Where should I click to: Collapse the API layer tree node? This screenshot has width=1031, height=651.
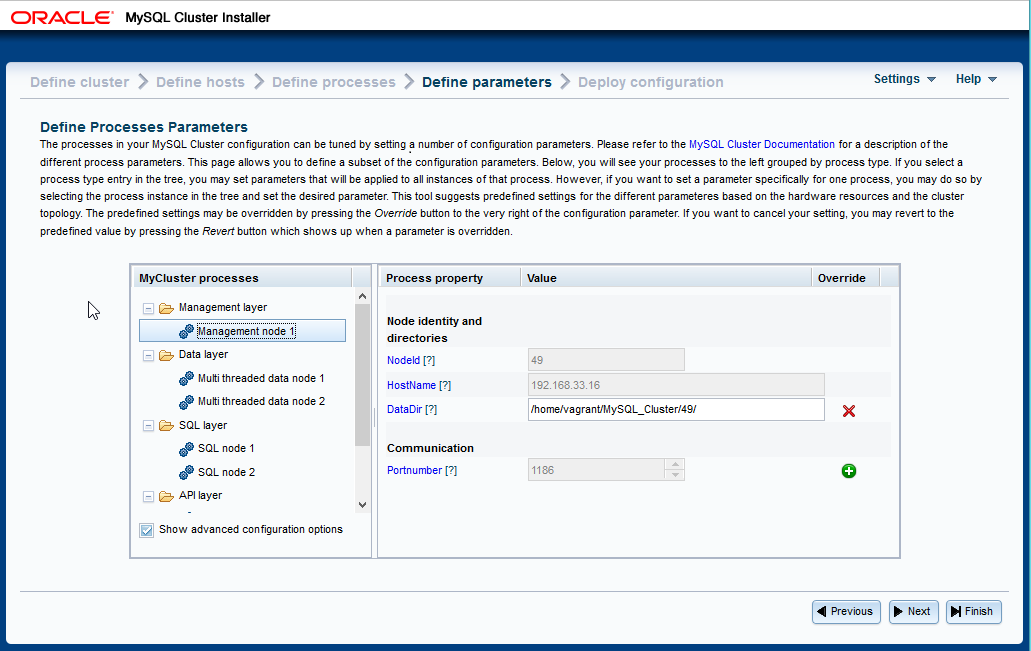[x=149, y=496]
